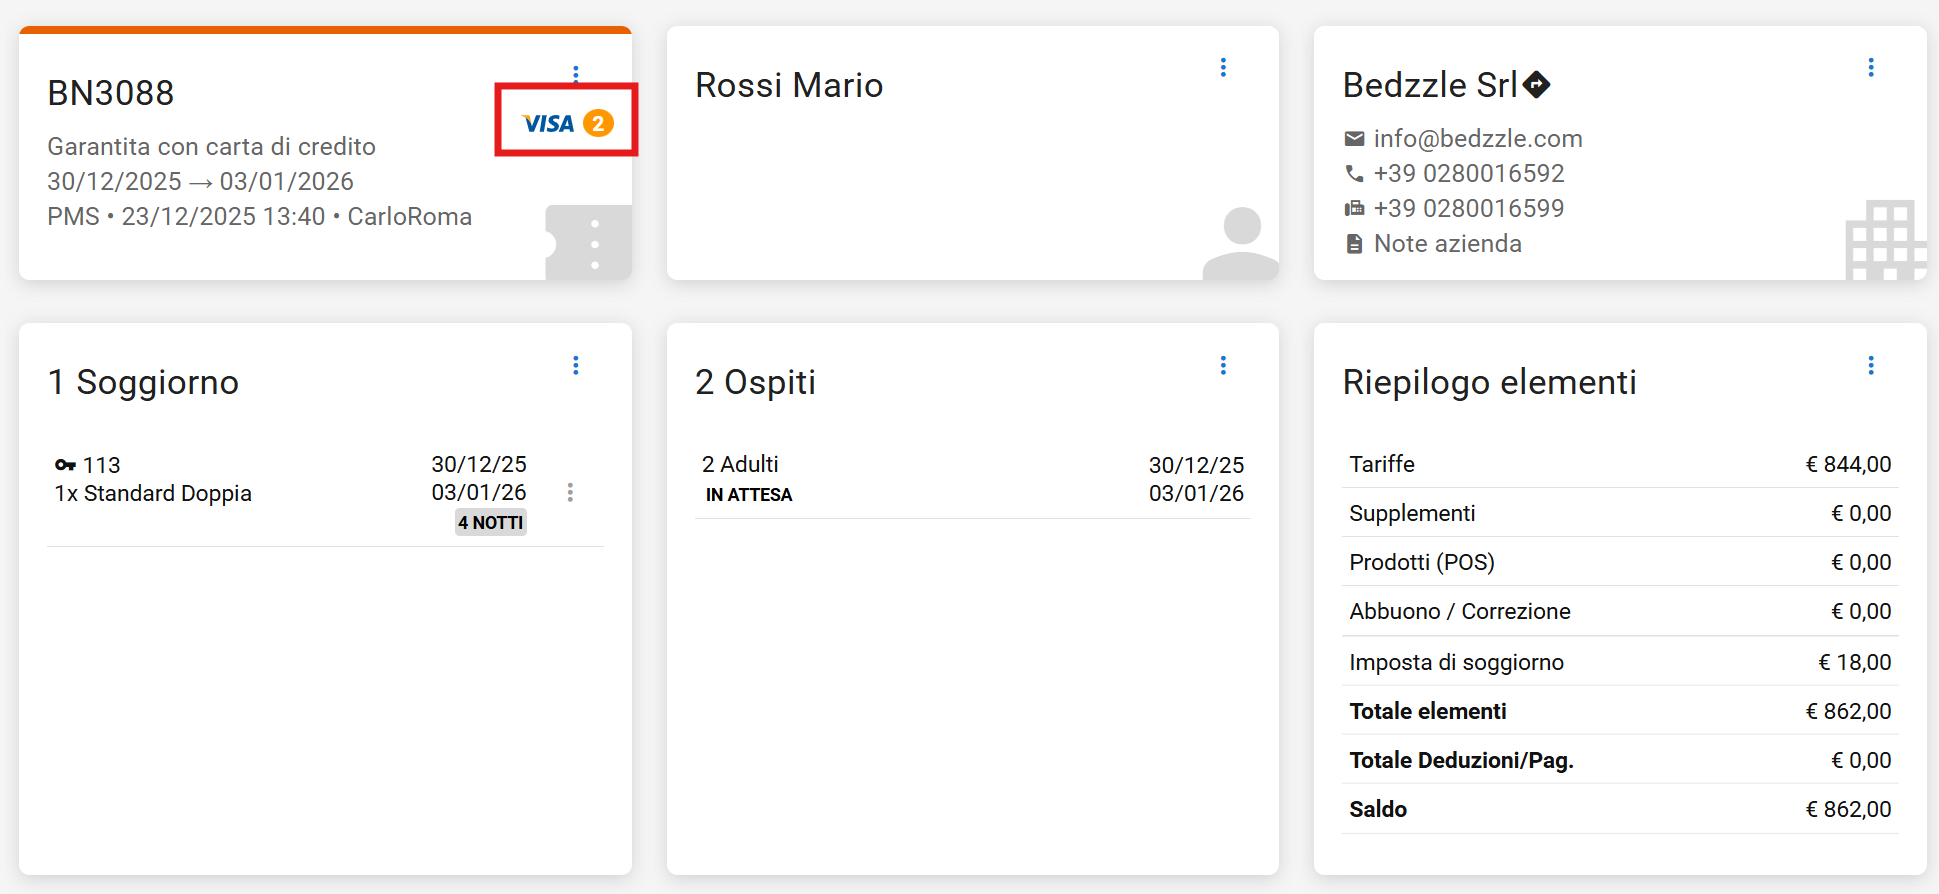Open the room 113 row options menu

570,492
